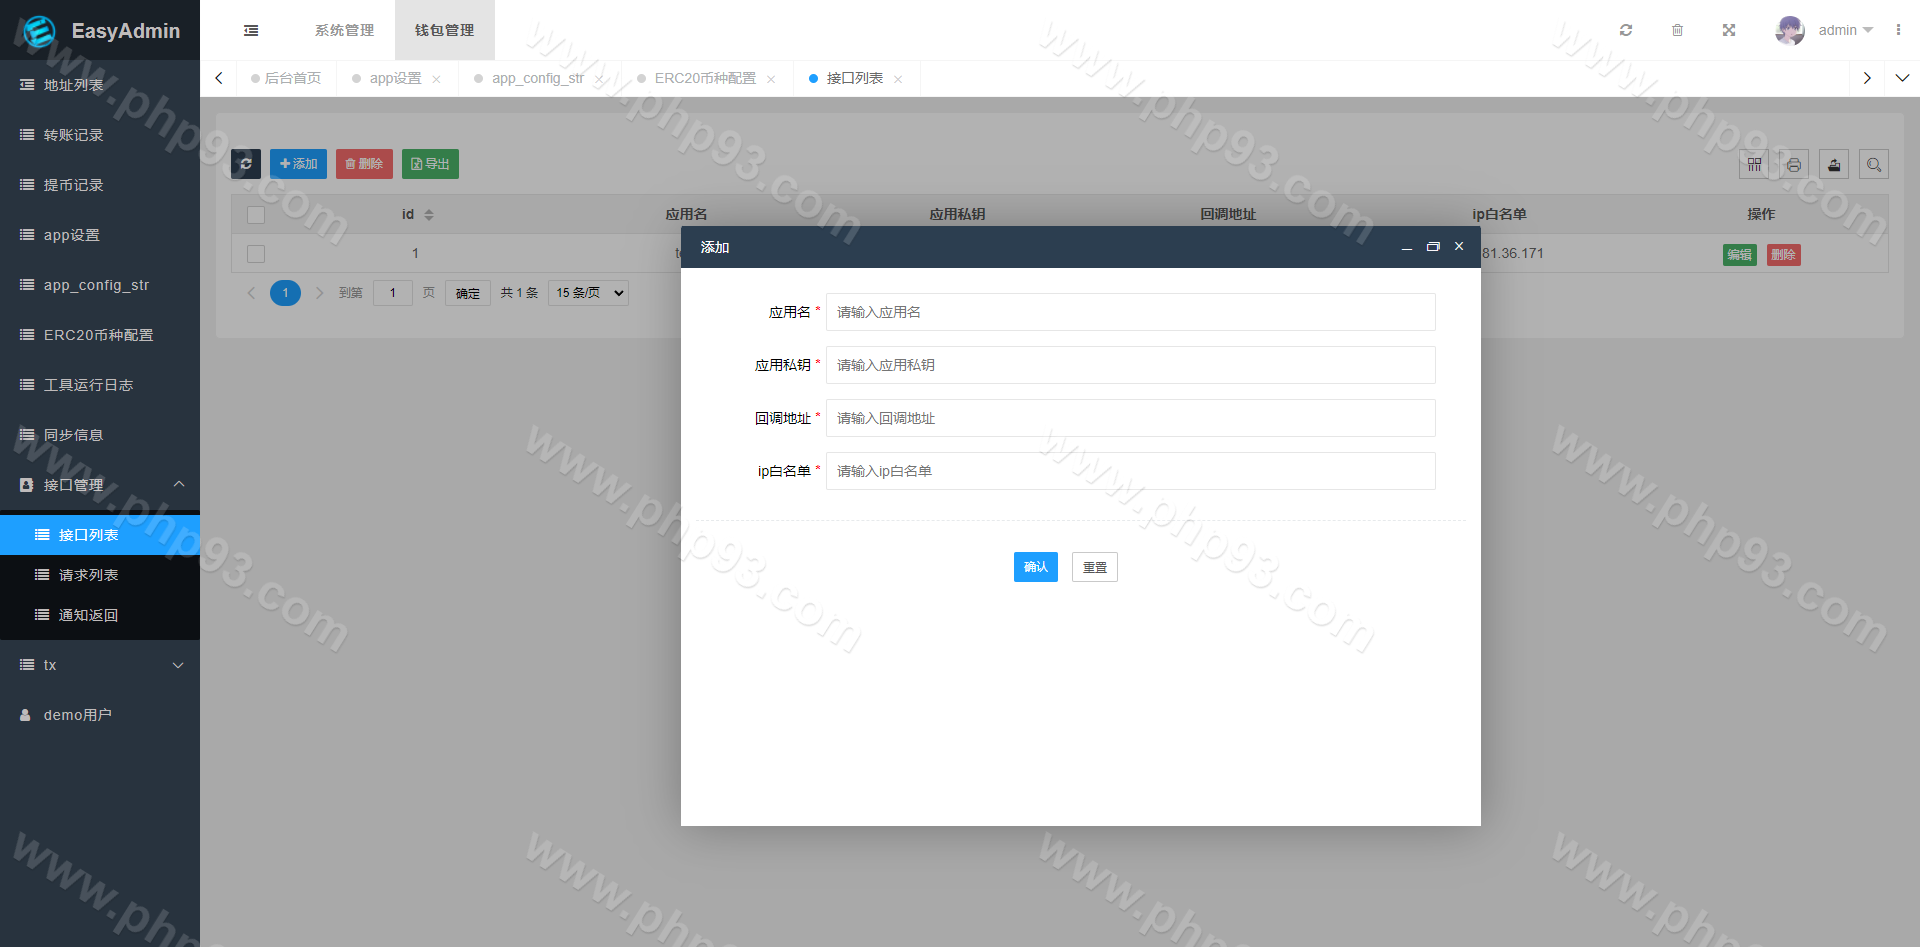Open 请求列表 in the sidebar
Viewport: 1920px width, 947px height.
(x=88, y=575)
